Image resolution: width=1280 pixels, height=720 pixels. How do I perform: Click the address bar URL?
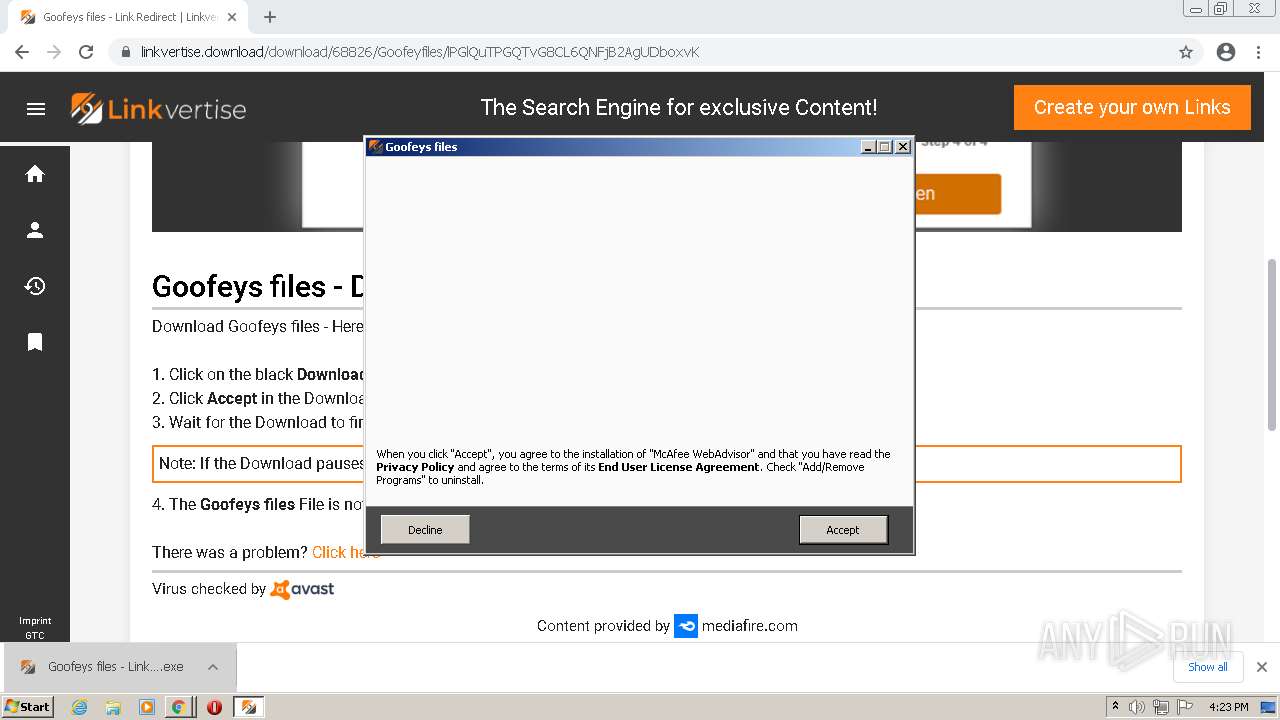coord(420,52)
